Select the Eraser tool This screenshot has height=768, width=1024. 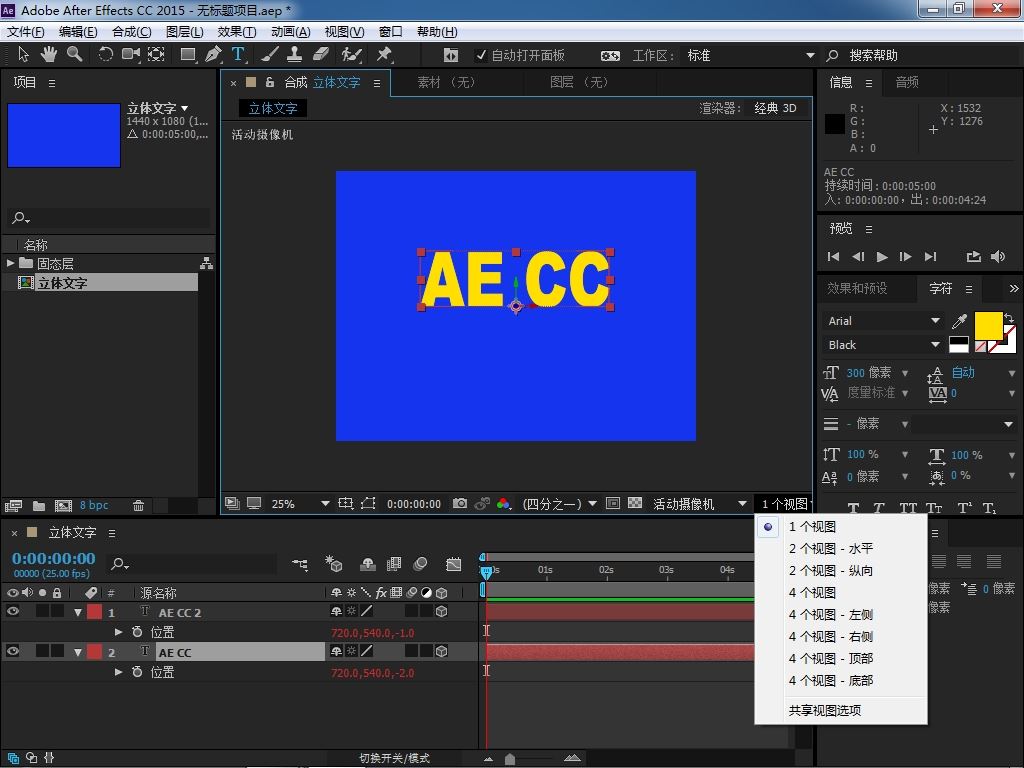pos(321,55)
